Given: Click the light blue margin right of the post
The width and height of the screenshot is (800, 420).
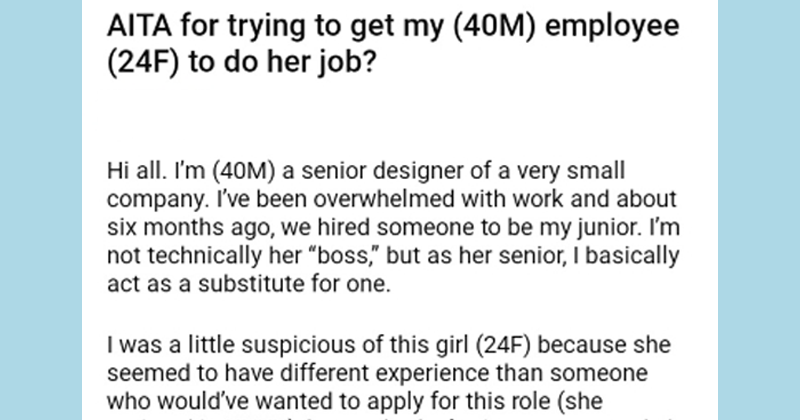Looking at the screenshot, I should [759, 210].
